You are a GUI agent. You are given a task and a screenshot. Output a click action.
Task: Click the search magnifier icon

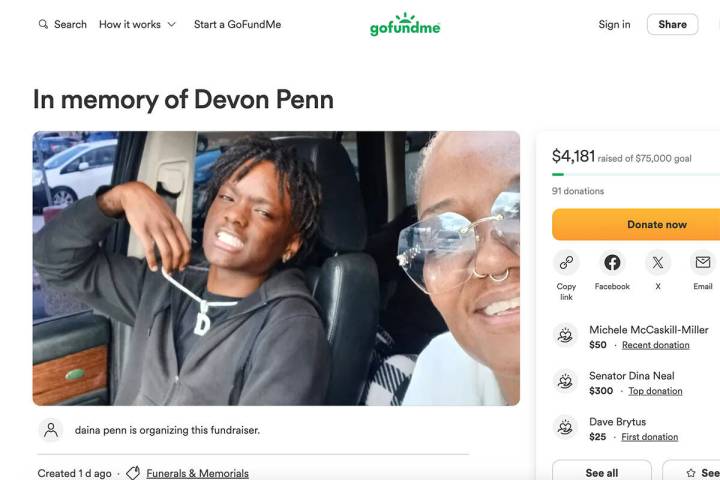(x=43, y=24)
